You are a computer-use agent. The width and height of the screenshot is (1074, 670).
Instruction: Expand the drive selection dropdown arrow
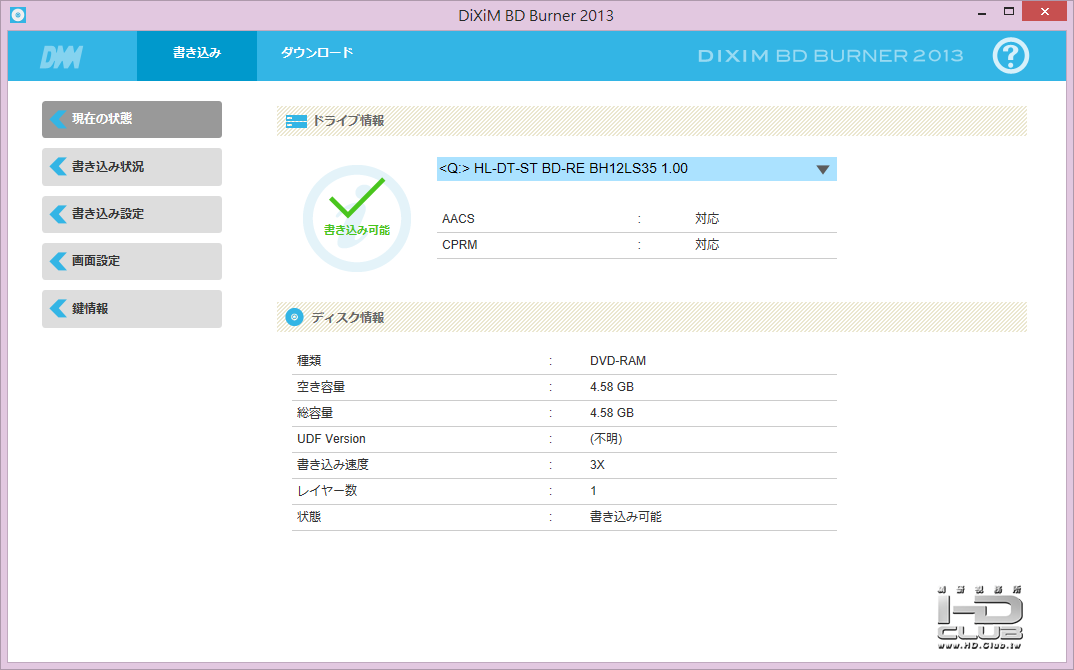click(x=823, y=169)
